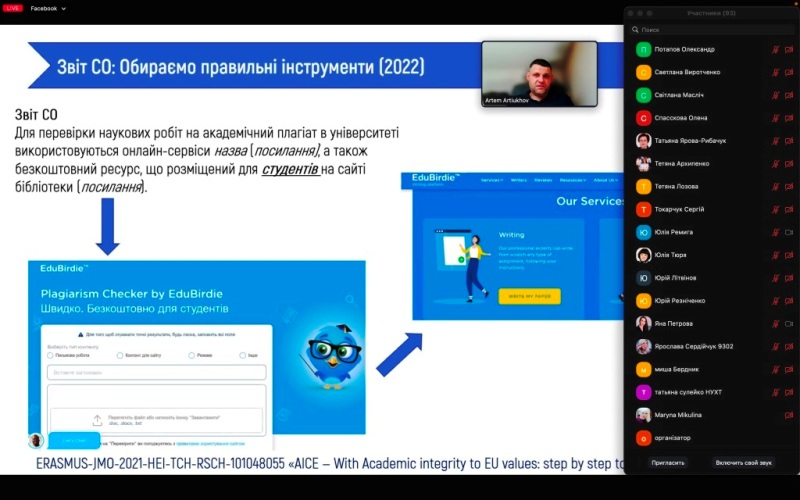This screenshot has width=800, height=500.
Task: Click video-off icon for миша Бердник
Action: 789,369
